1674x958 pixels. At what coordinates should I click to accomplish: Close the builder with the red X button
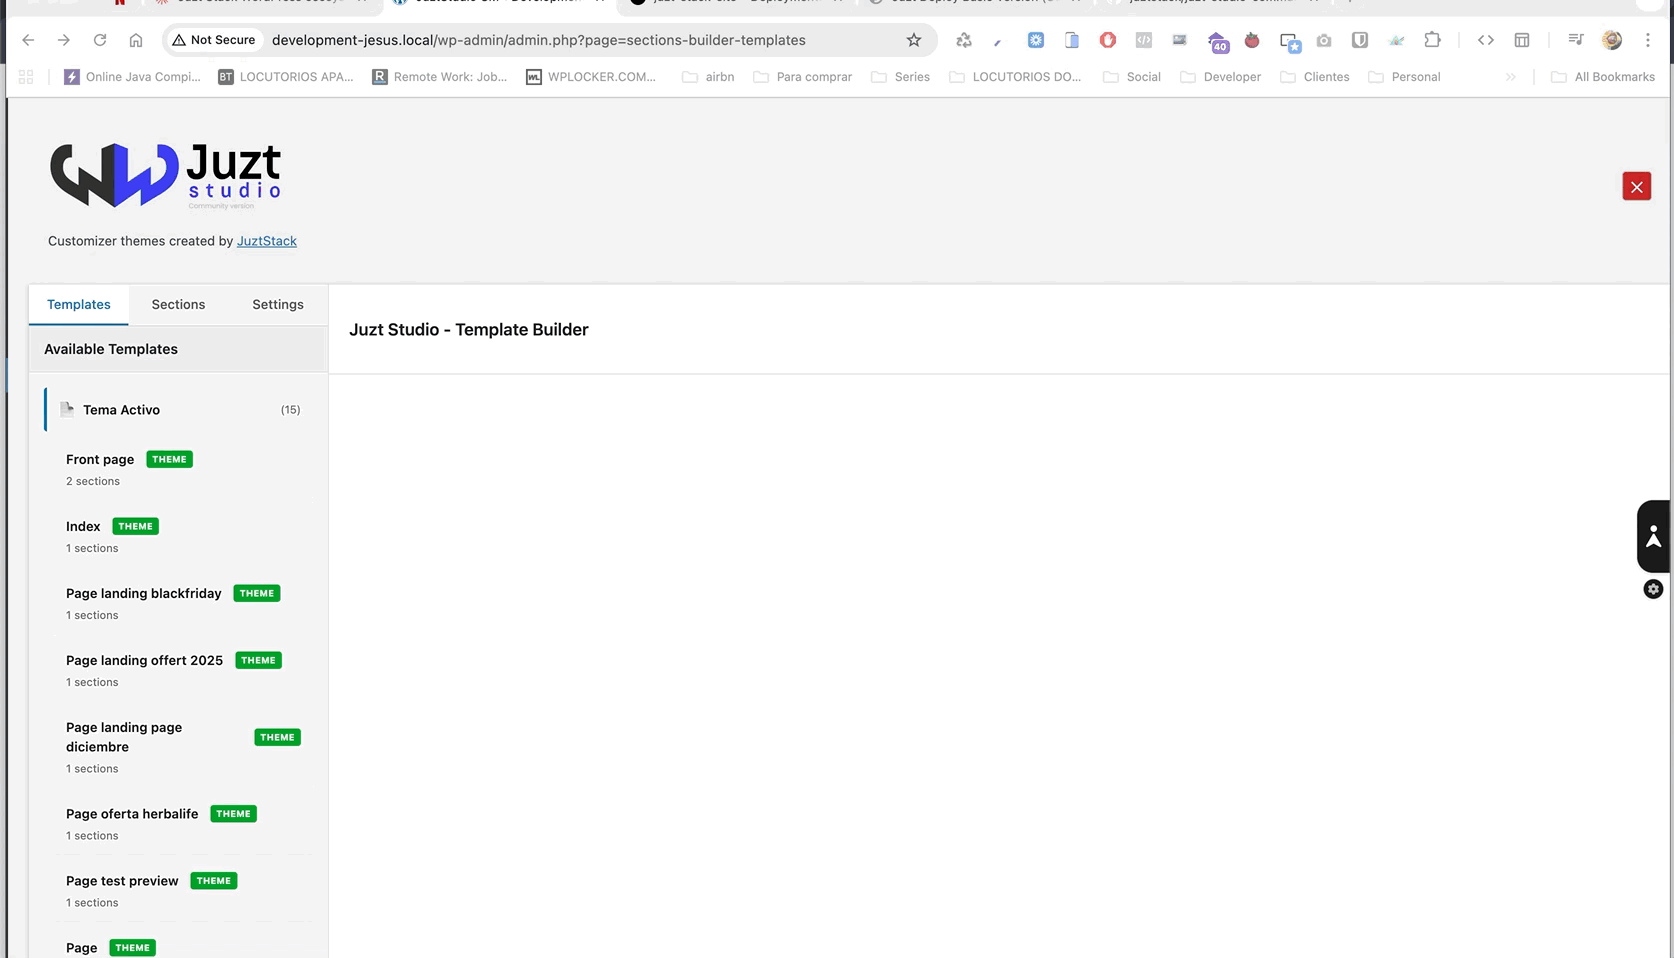point(1637,186)
